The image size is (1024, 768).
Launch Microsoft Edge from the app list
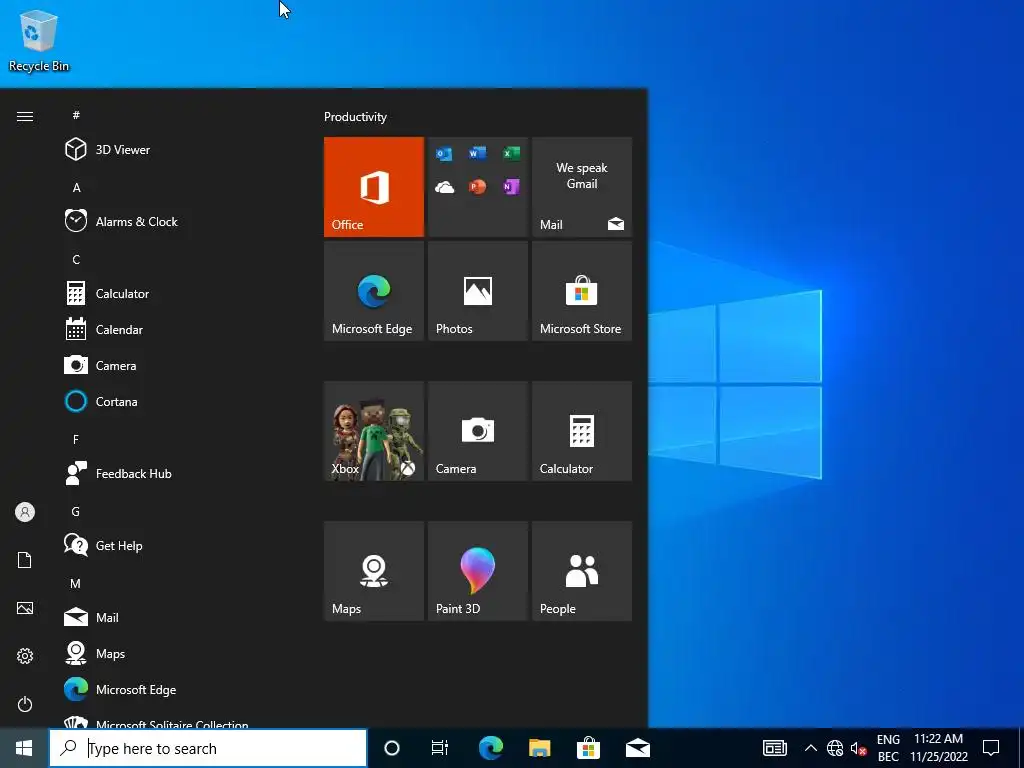point(185,690)
